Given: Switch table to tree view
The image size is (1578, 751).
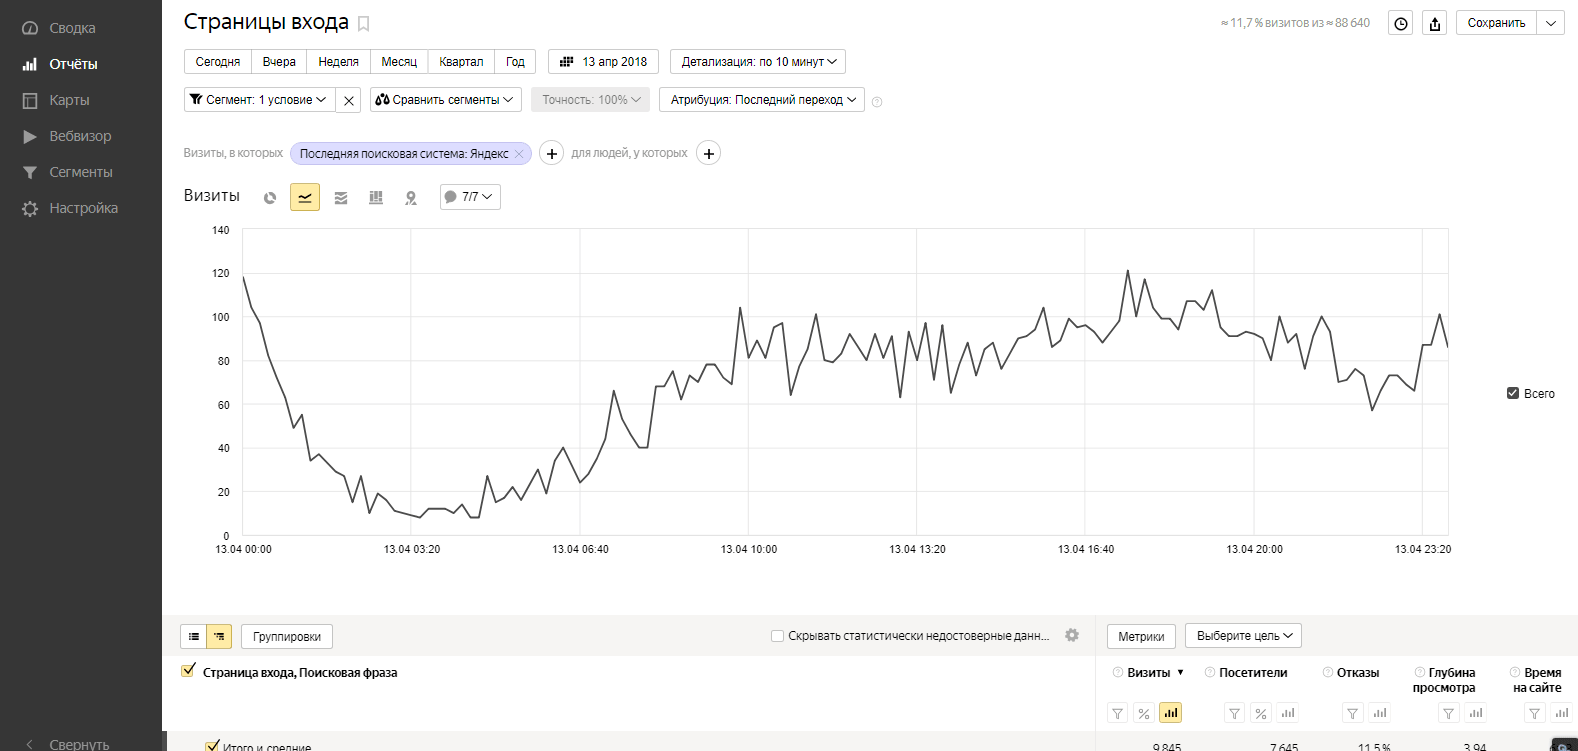Looking at the screenshot, I should point(219,636).
